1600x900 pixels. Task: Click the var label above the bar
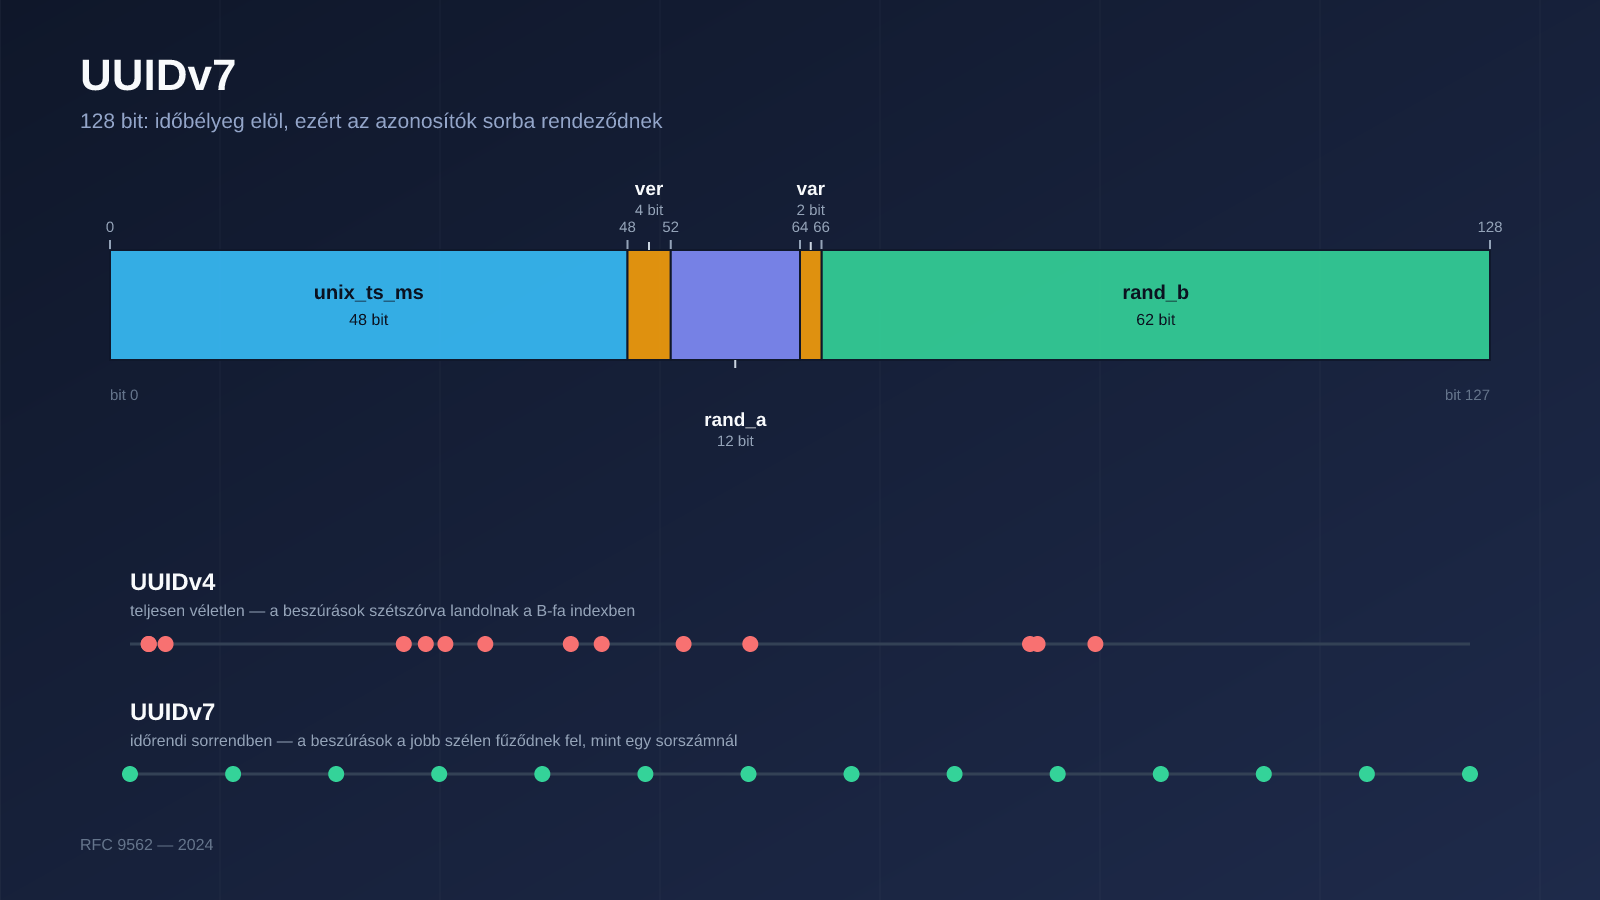pos(811,189)
